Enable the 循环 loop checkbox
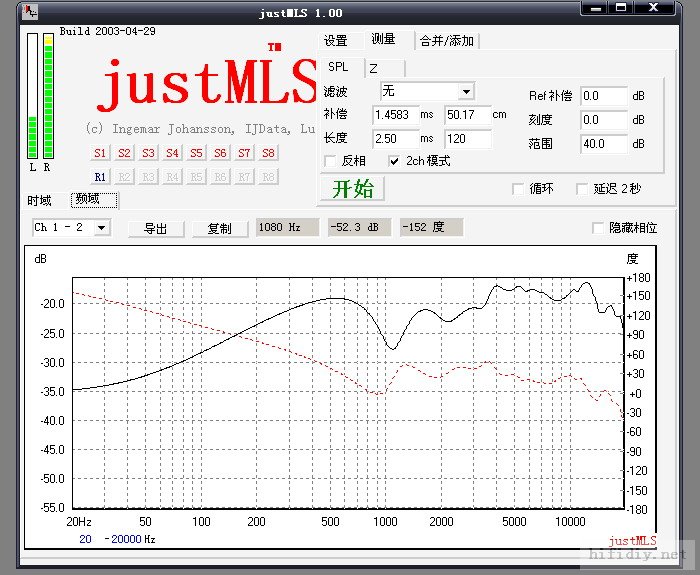Viewport: 700px width, 575px height. click(518, 188)
